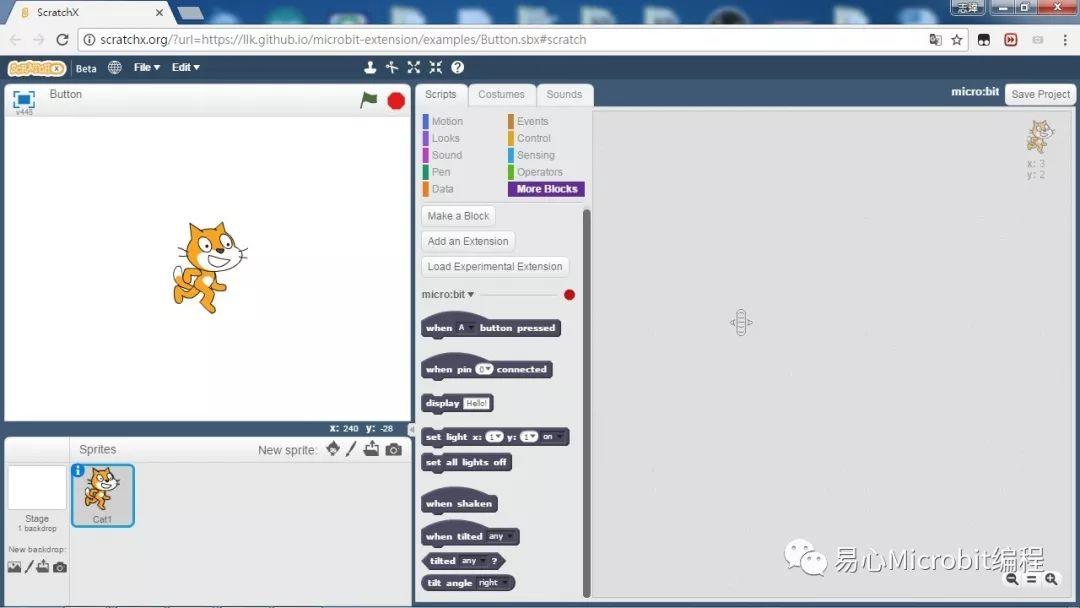Click the green flag to start
1080x608 pixels.
tap(368, 101)
